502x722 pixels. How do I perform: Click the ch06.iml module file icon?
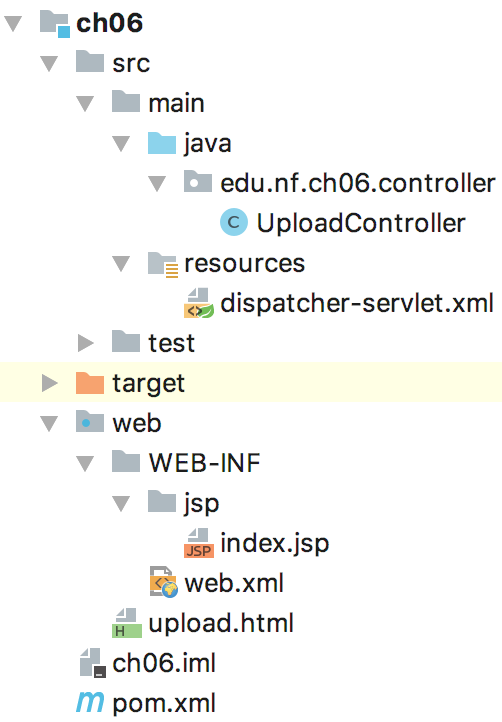(93, 663)
